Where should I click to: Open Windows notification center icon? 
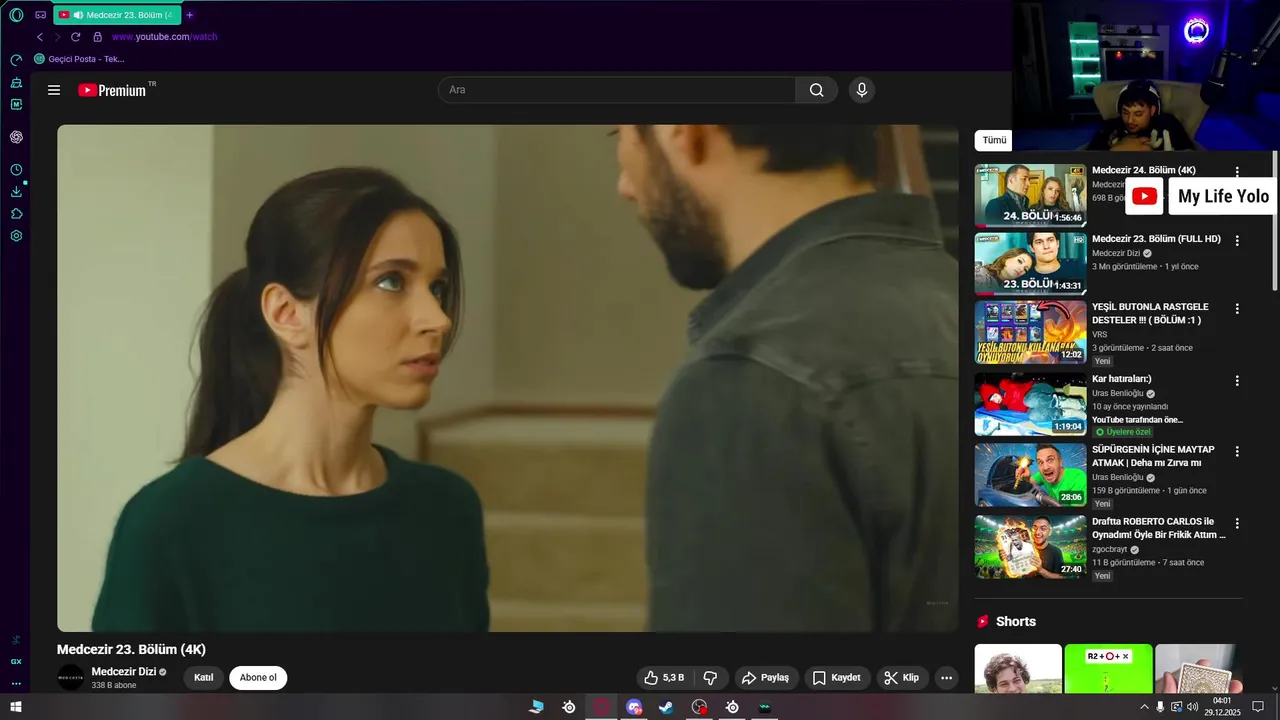(1258, 707)
